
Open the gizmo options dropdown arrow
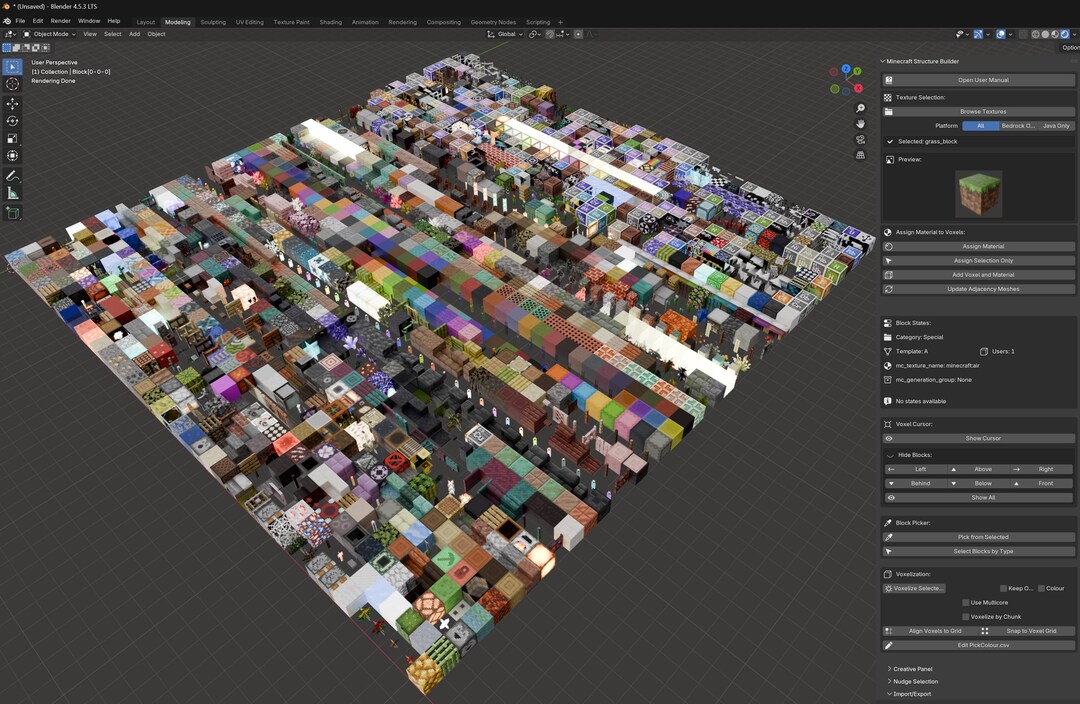coord(988,34)
